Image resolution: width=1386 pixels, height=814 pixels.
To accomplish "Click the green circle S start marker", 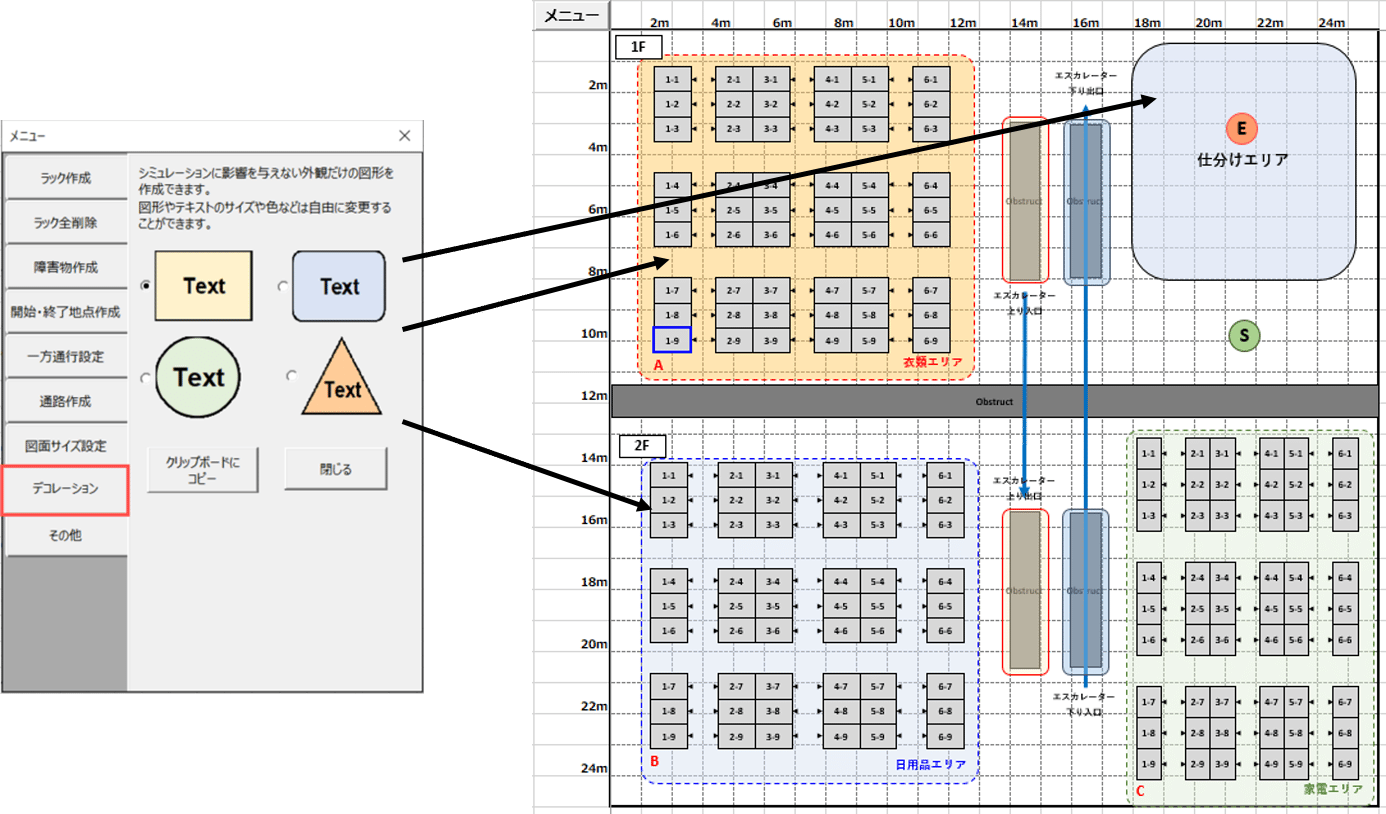I will (x=1244, y=336).
